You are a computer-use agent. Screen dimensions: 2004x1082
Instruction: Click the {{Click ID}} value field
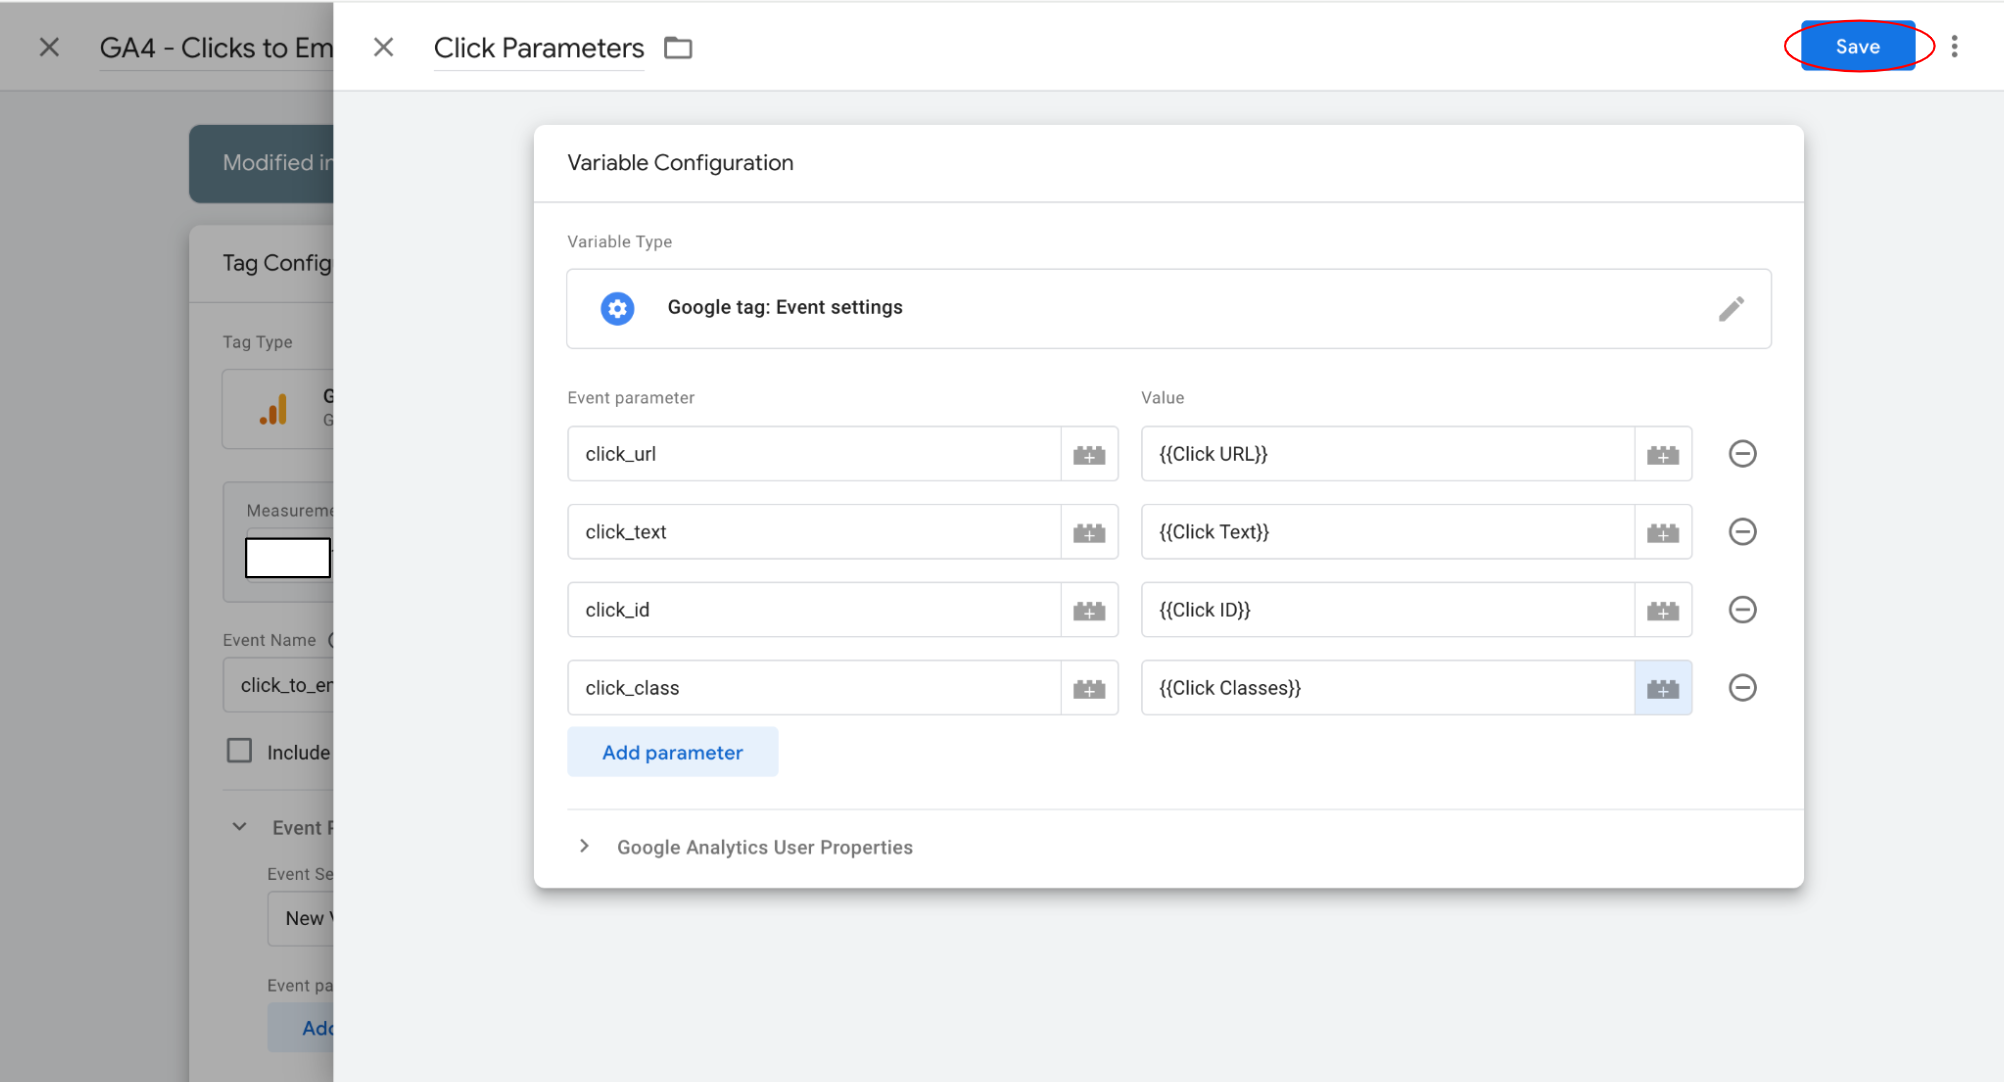coord(1387,610)
